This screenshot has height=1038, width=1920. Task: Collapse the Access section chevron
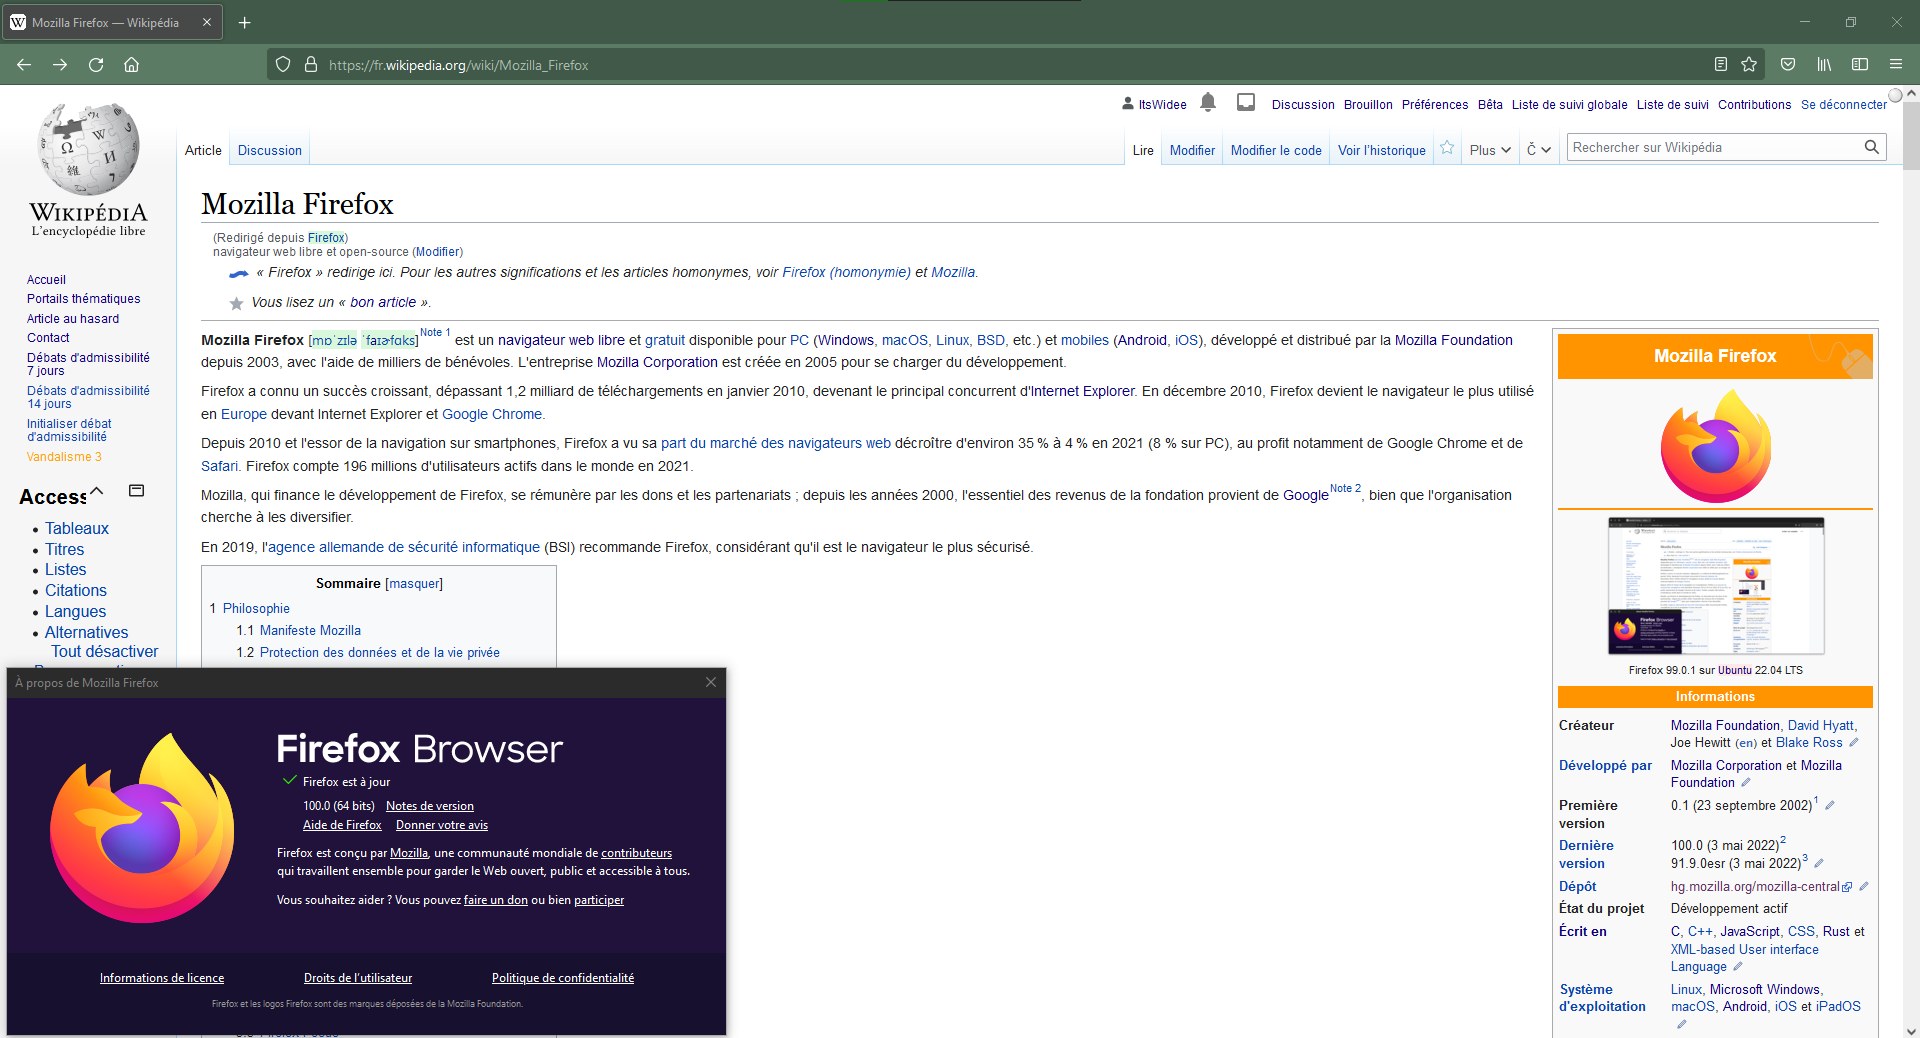(97, 491)
